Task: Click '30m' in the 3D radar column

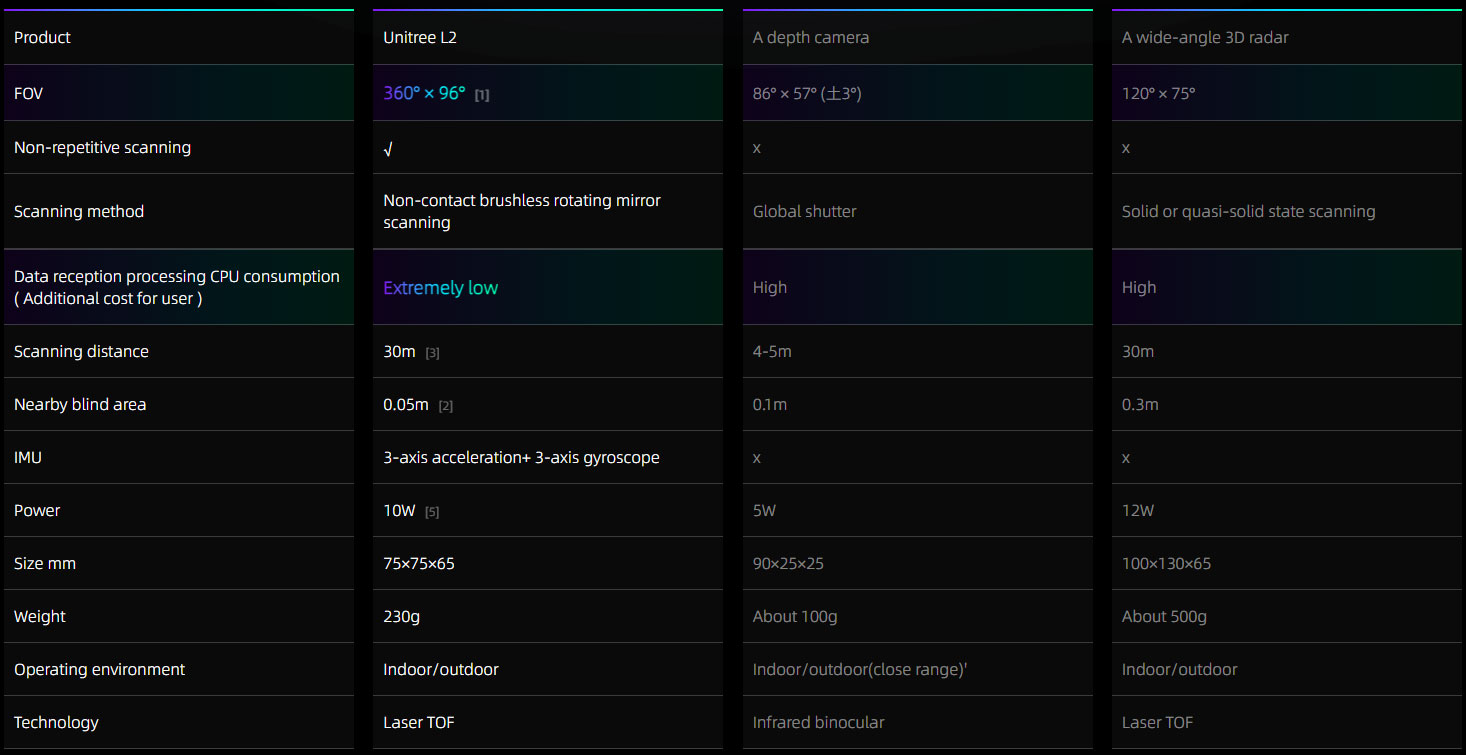Action: click(x=1138, y=352)
